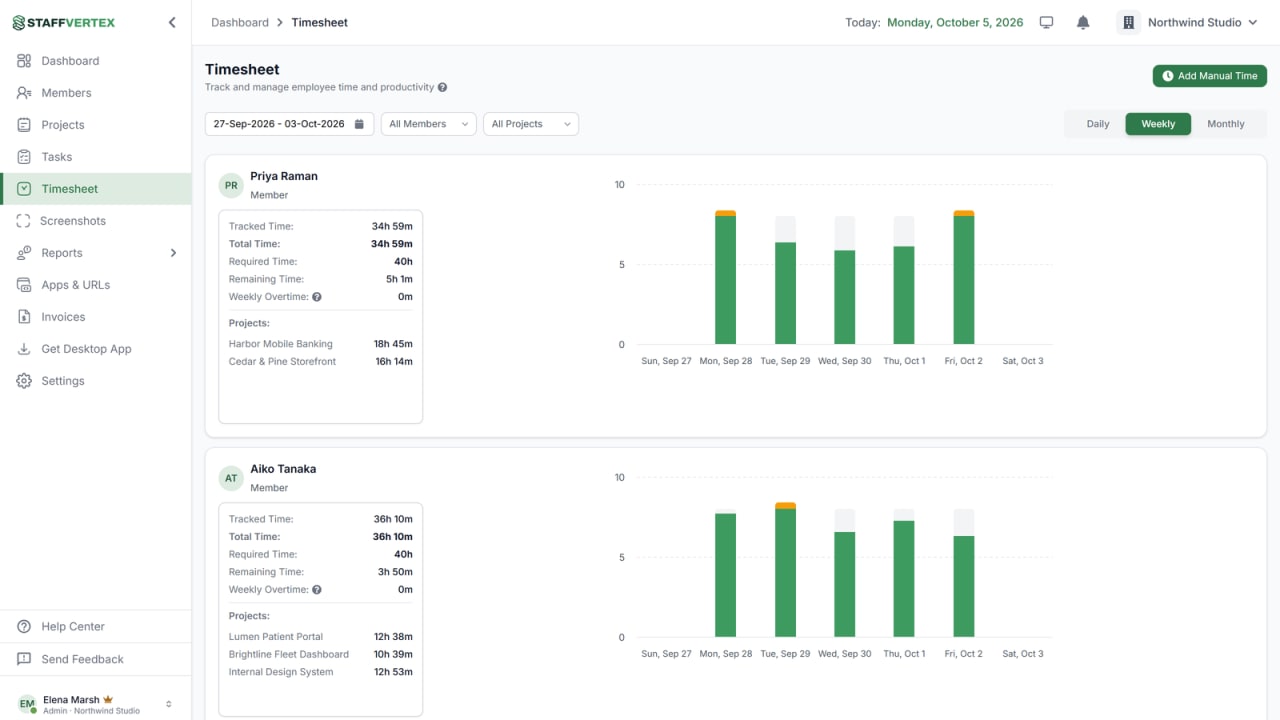The height and width of the screenshot is (720, 1280).
Task: Click Lumen Patient Portal project row
Action: [x=321, y=637]
